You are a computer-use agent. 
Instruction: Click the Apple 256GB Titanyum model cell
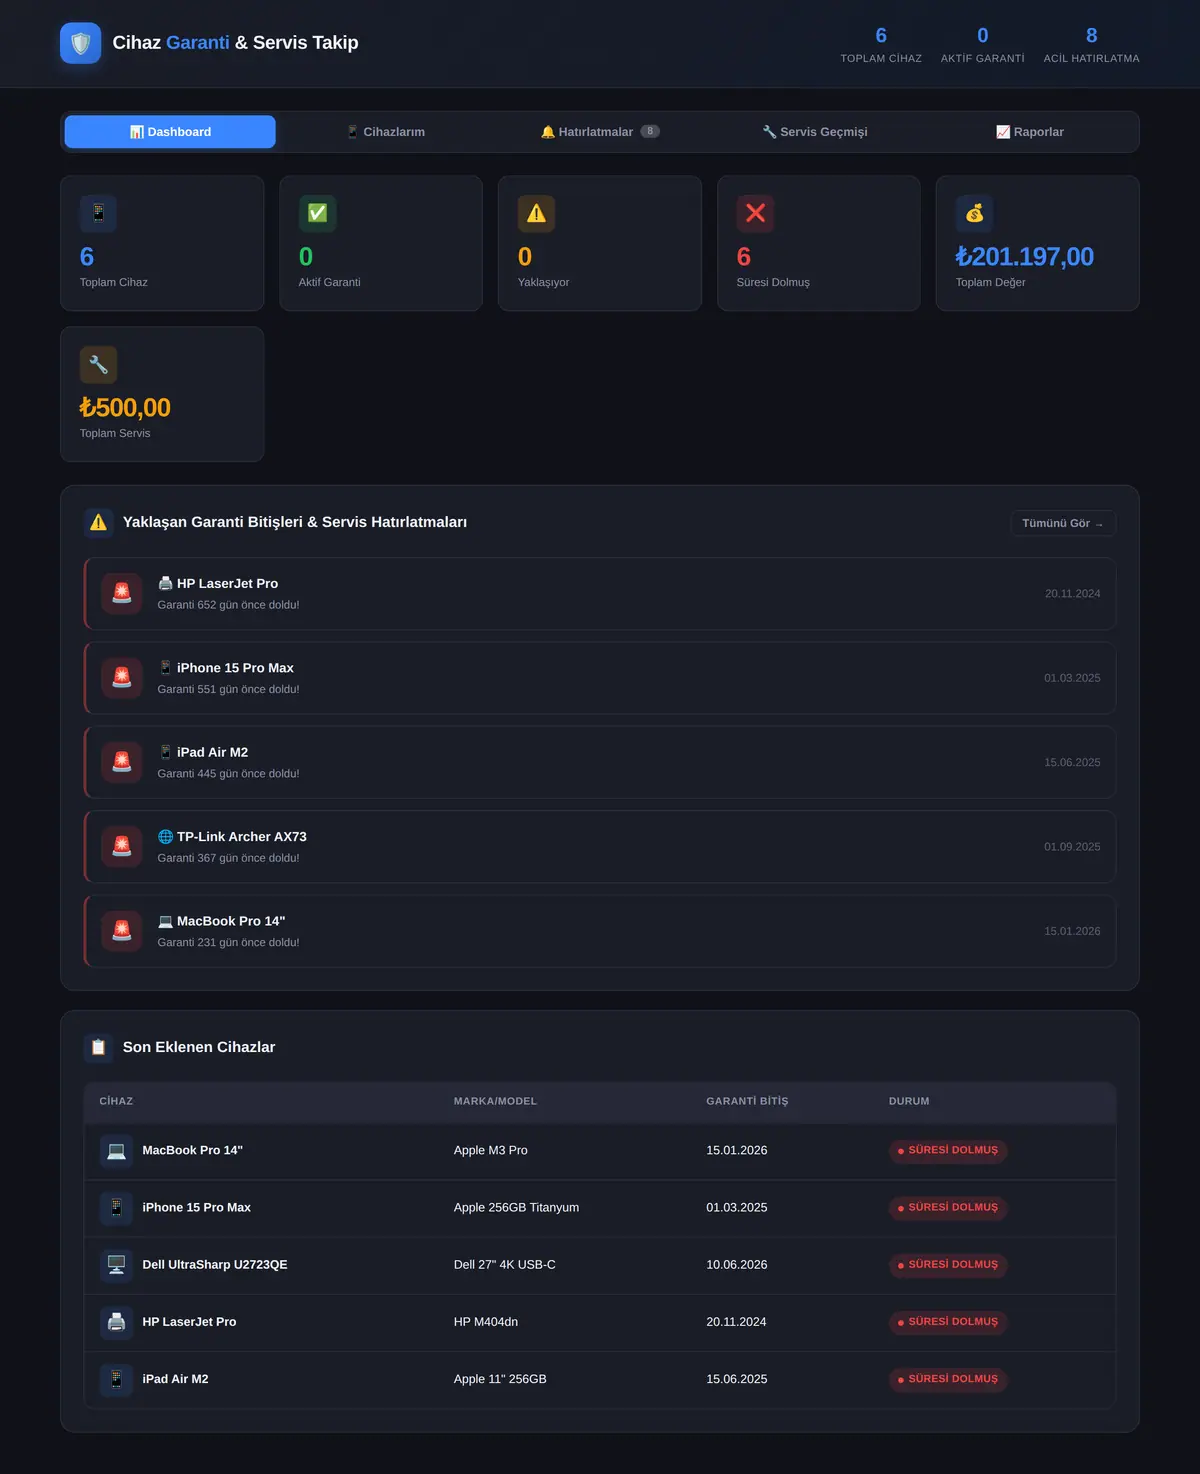pyautogui.click(x=516, y=1207)
